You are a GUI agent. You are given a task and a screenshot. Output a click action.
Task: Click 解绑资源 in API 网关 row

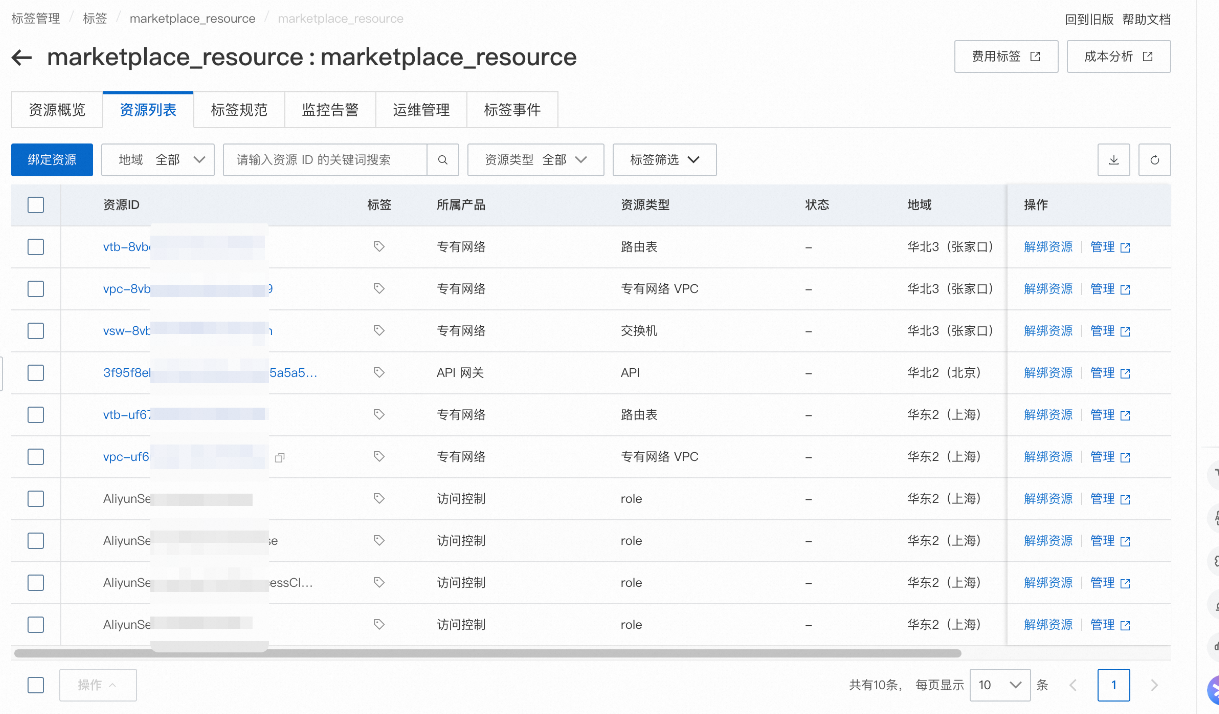1048,373
